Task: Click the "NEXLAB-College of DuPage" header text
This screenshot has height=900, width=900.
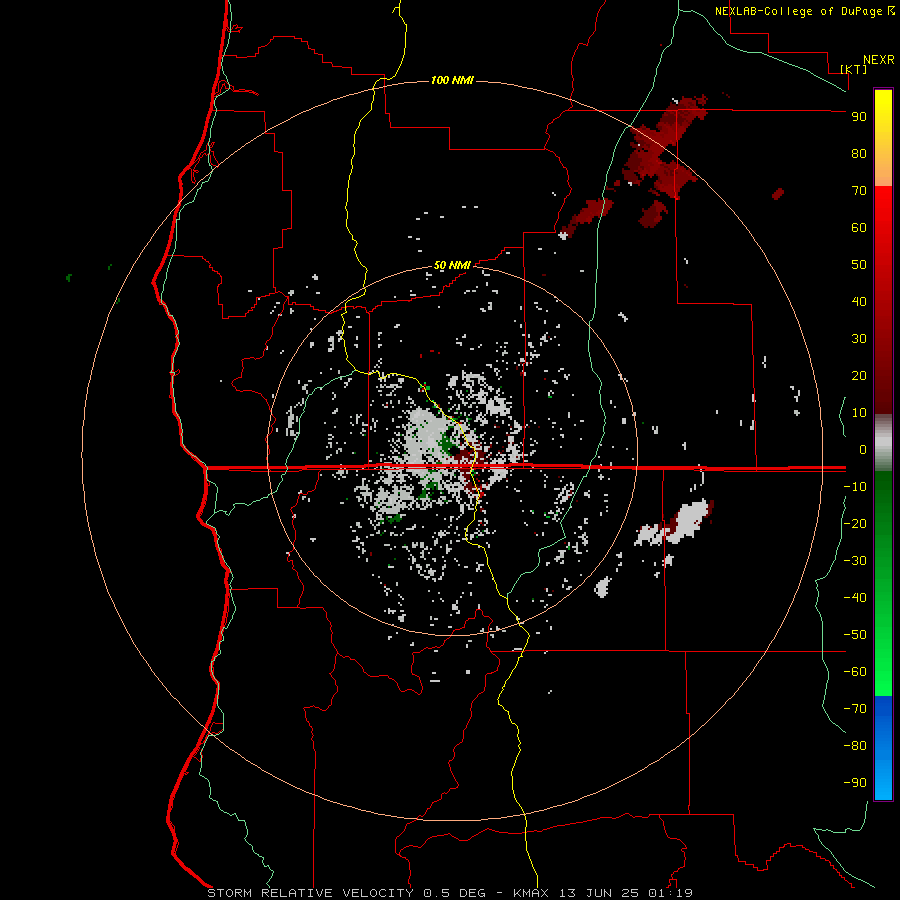Action: coord(798,11)
